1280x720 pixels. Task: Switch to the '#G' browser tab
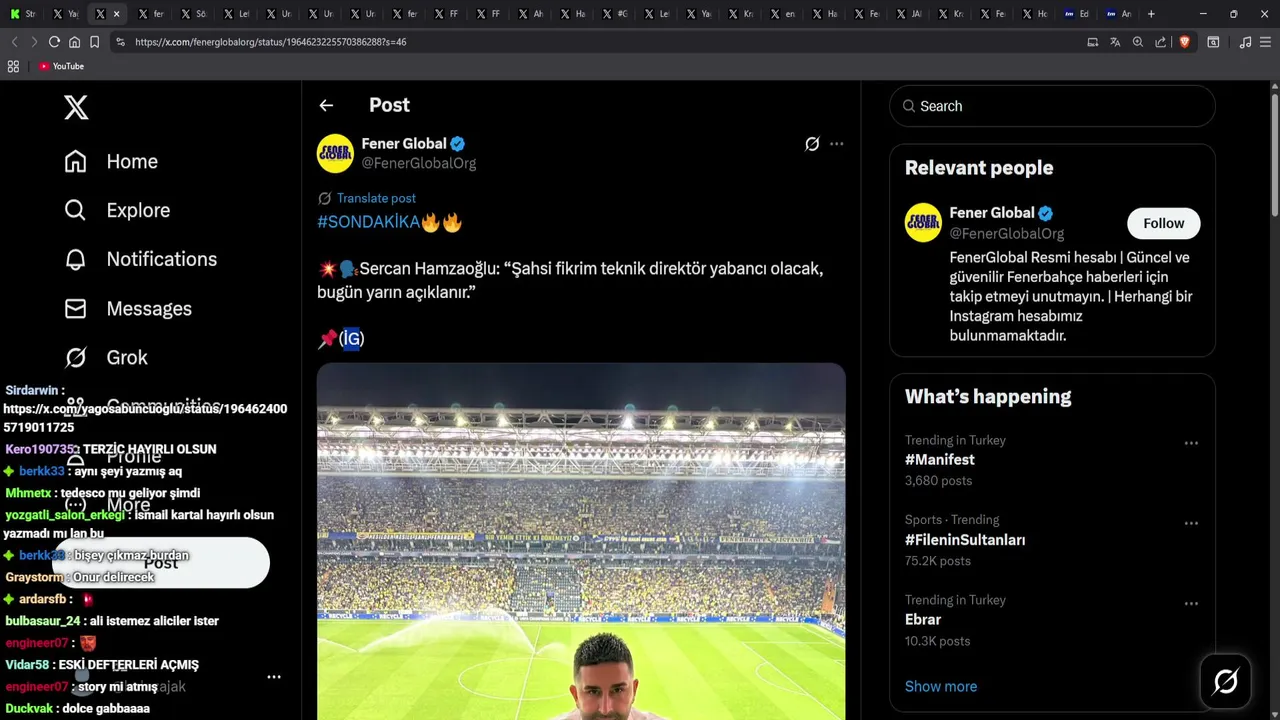[x=616, y=14]
